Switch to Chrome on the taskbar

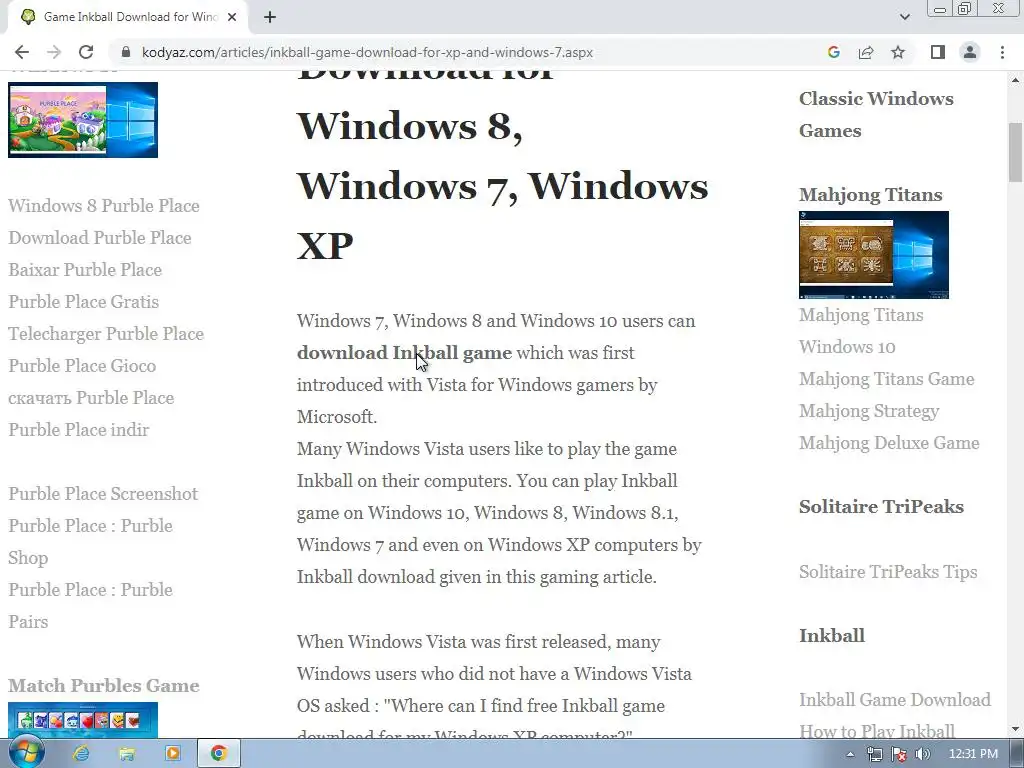(x=219, y=753)
